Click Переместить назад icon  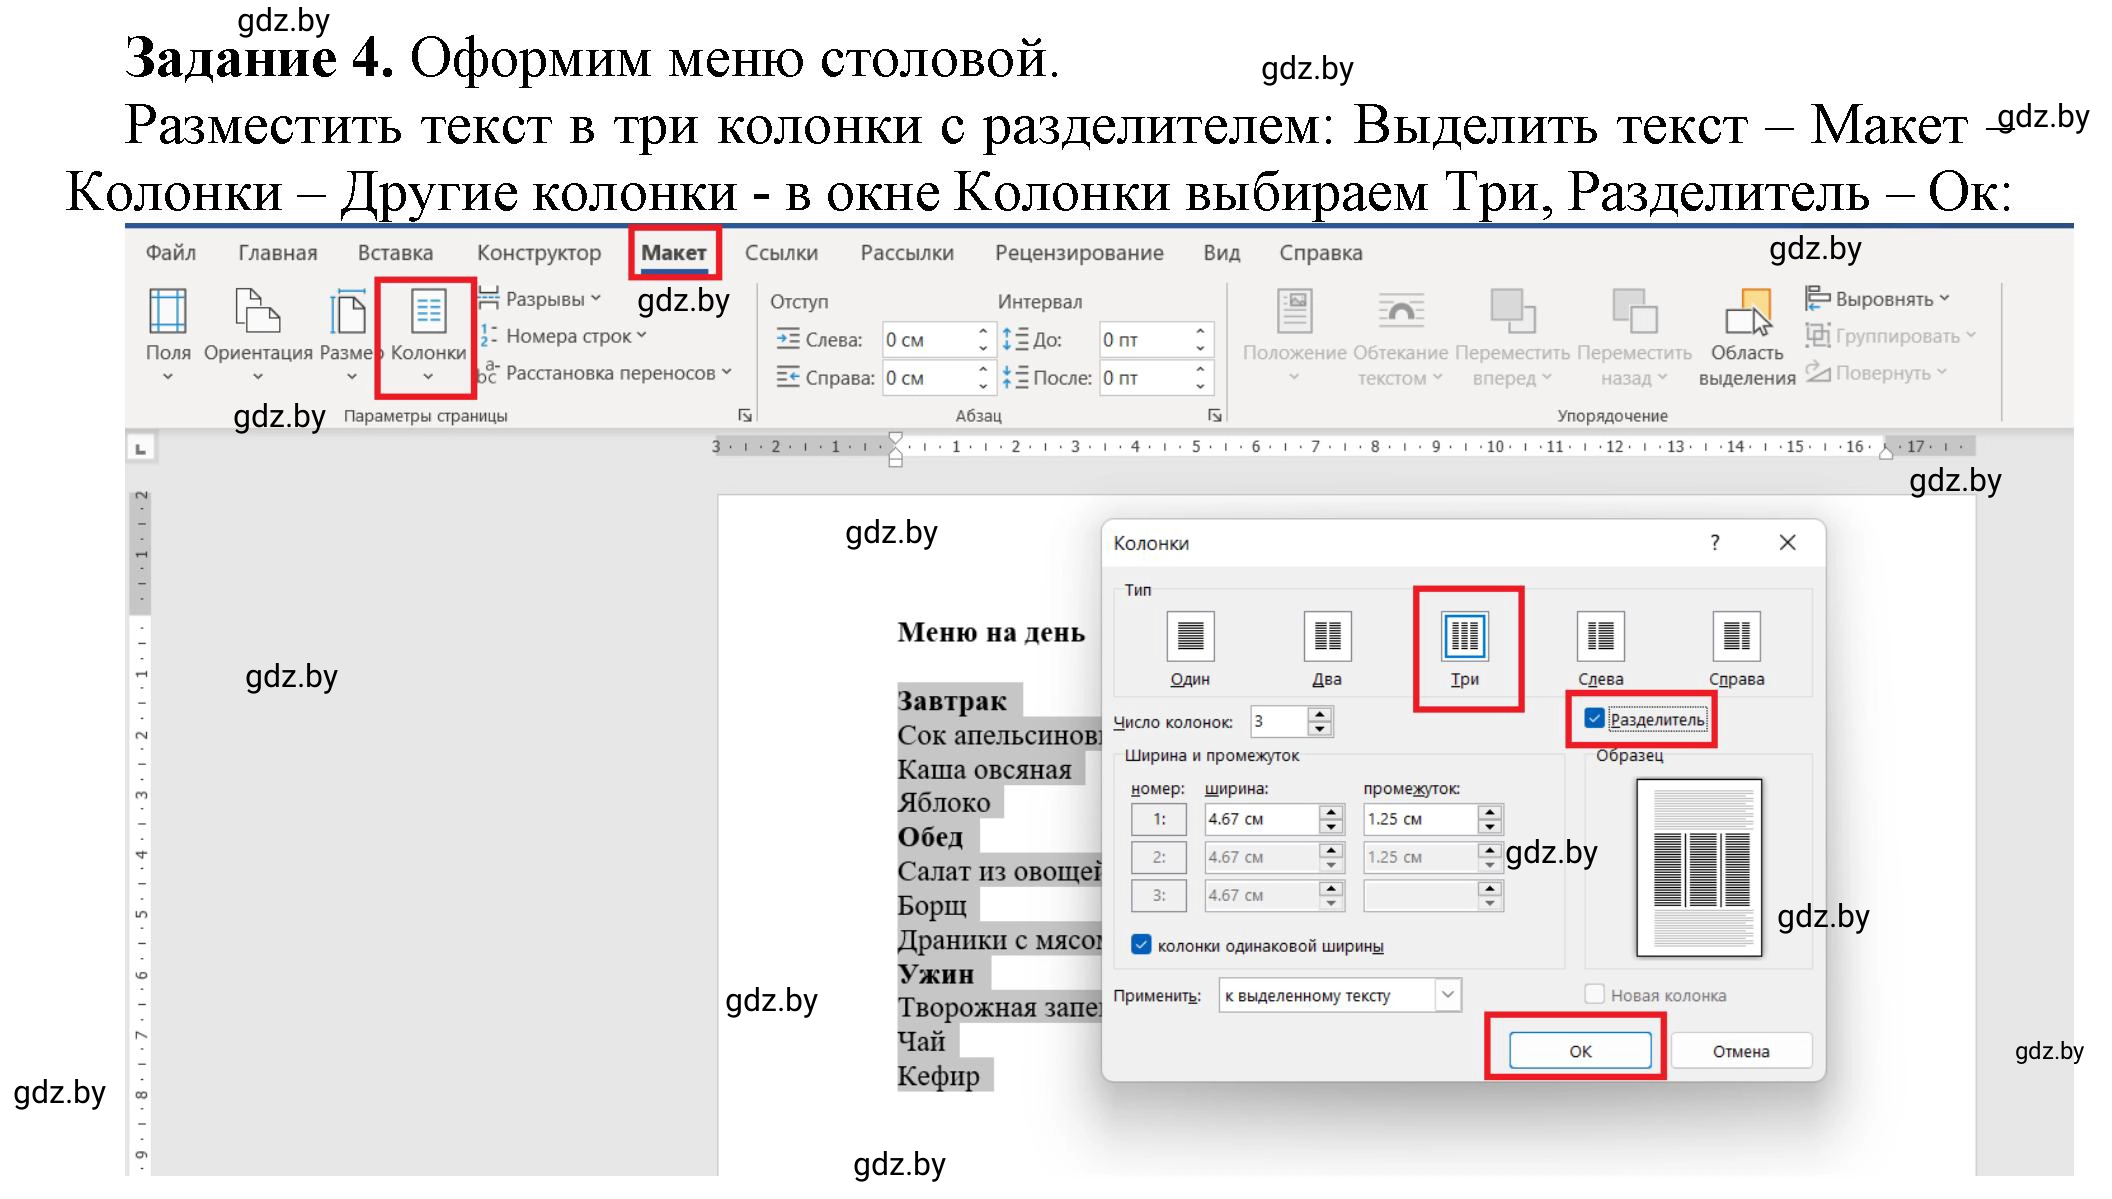point(1635,312)
